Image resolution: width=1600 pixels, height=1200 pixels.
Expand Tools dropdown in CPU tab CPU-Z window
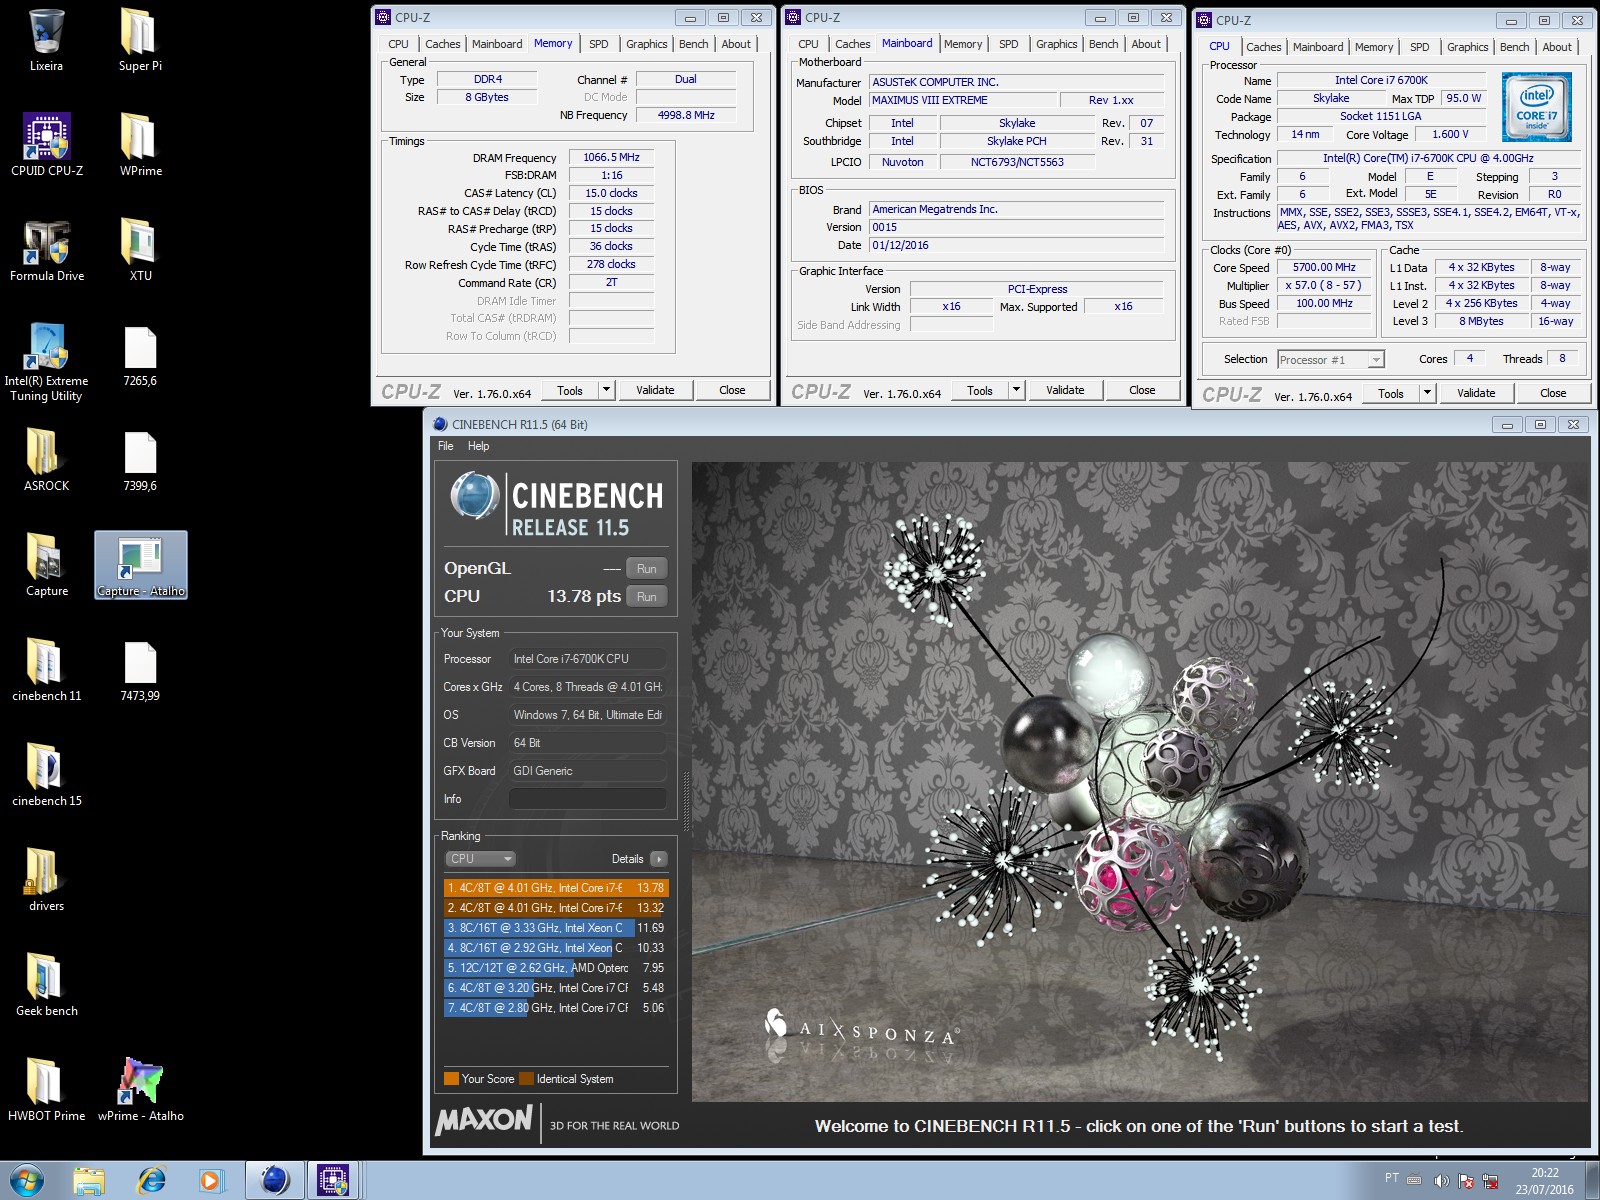click(x=1427, y=393)
